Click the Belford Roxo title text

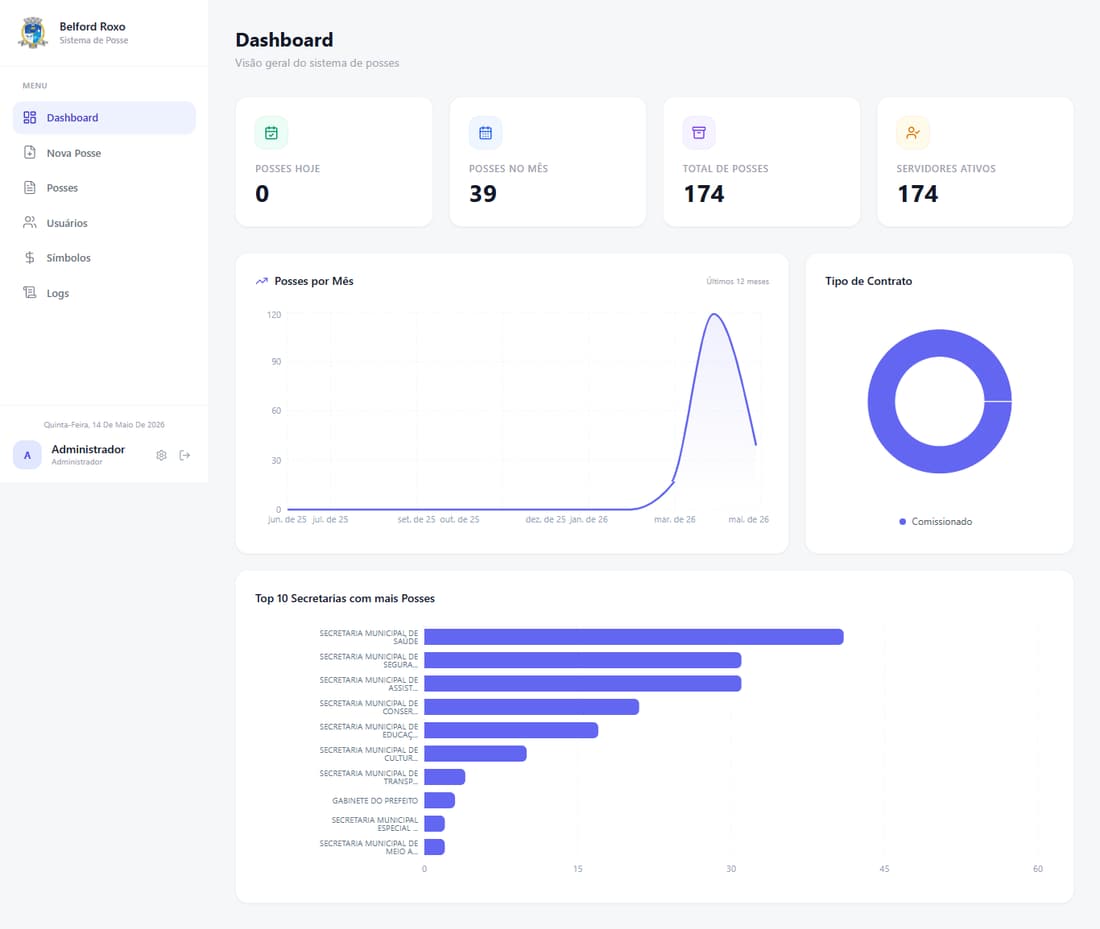[x=92, y=27]
